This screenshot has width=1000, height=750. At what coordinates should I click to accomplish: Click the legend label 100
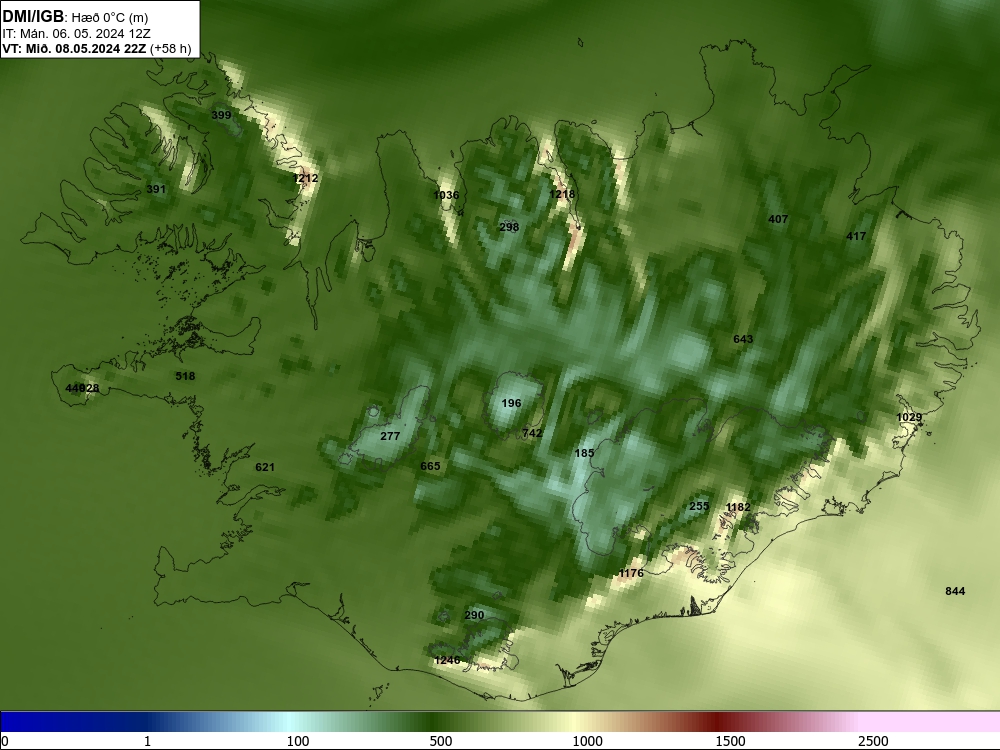[298, 741]
